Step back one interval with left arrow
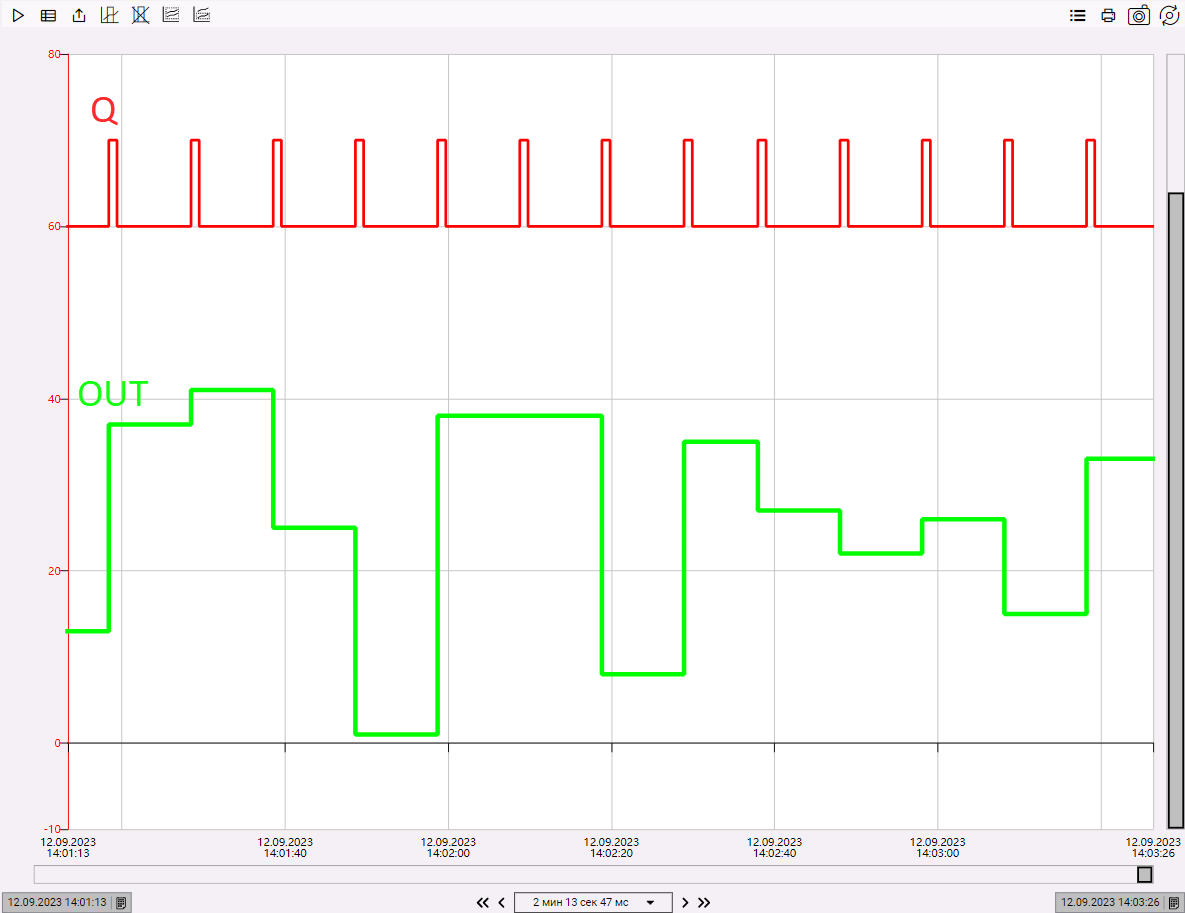Screen dimensions: 1185x913 pyautogui.click(x=502, y=902)
